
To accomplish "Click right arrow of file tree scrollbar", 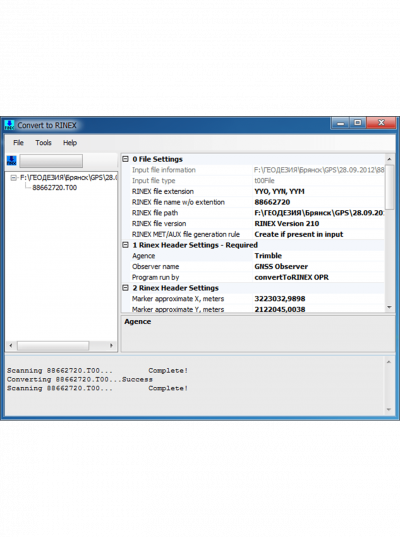I will [x=111, y=346].
